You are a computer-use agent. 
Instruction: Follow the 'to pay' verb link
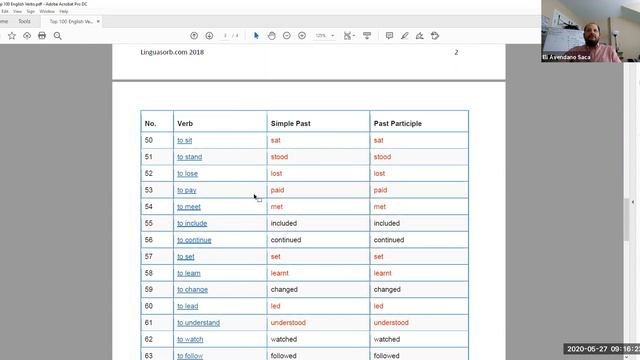click(187, 190)
